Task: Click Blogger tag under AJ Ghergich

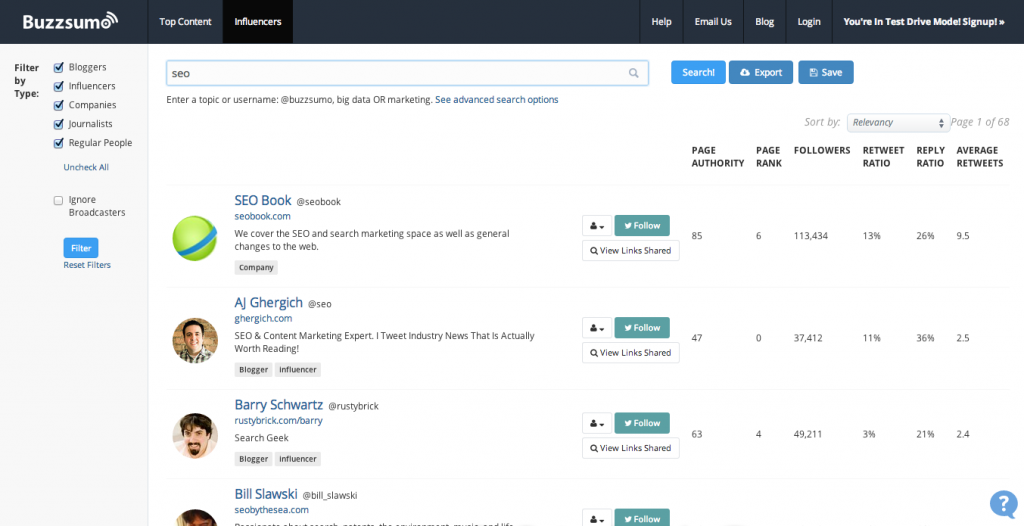Action: (x=253, y=370)
